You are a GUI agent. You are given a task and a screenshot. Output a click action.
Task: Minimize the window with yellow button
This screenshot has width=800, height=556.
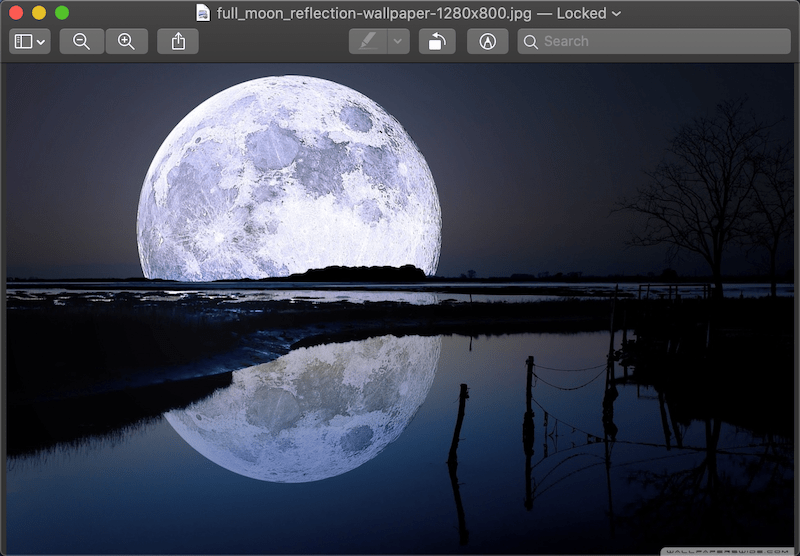39,13
